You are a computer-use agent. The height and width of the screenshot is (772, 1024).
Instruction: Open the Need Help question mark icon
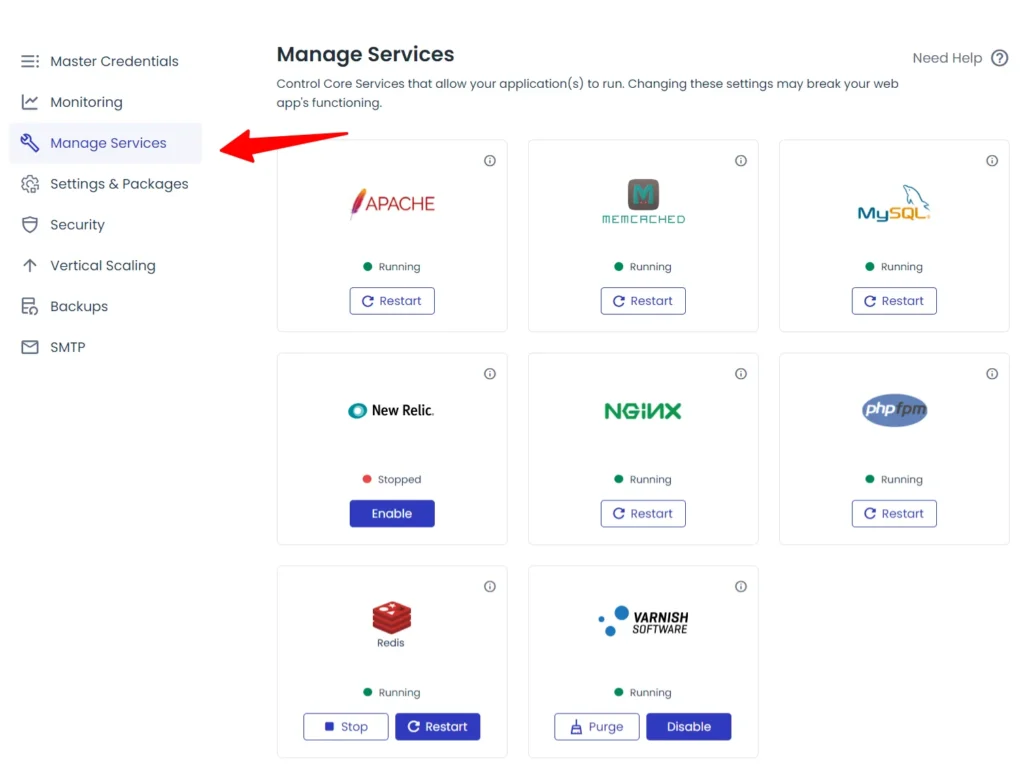(998, 58)
